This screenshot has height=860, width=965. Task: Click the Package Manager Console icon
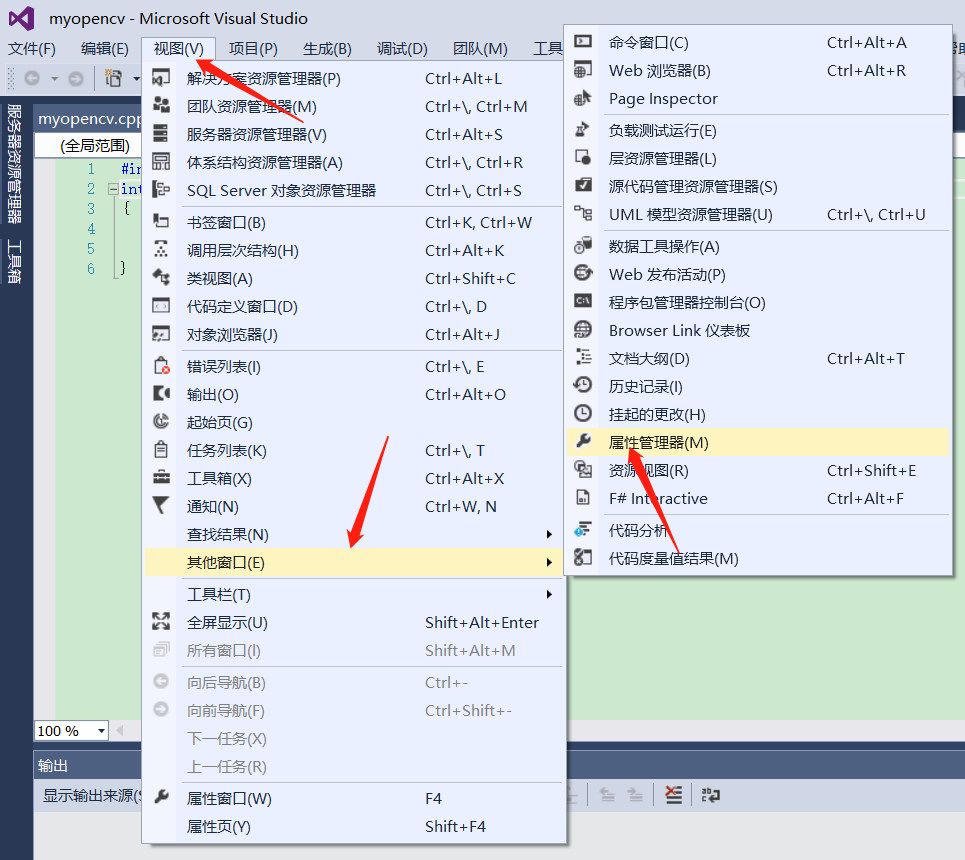pyautogui.click(x=583, y=301)
